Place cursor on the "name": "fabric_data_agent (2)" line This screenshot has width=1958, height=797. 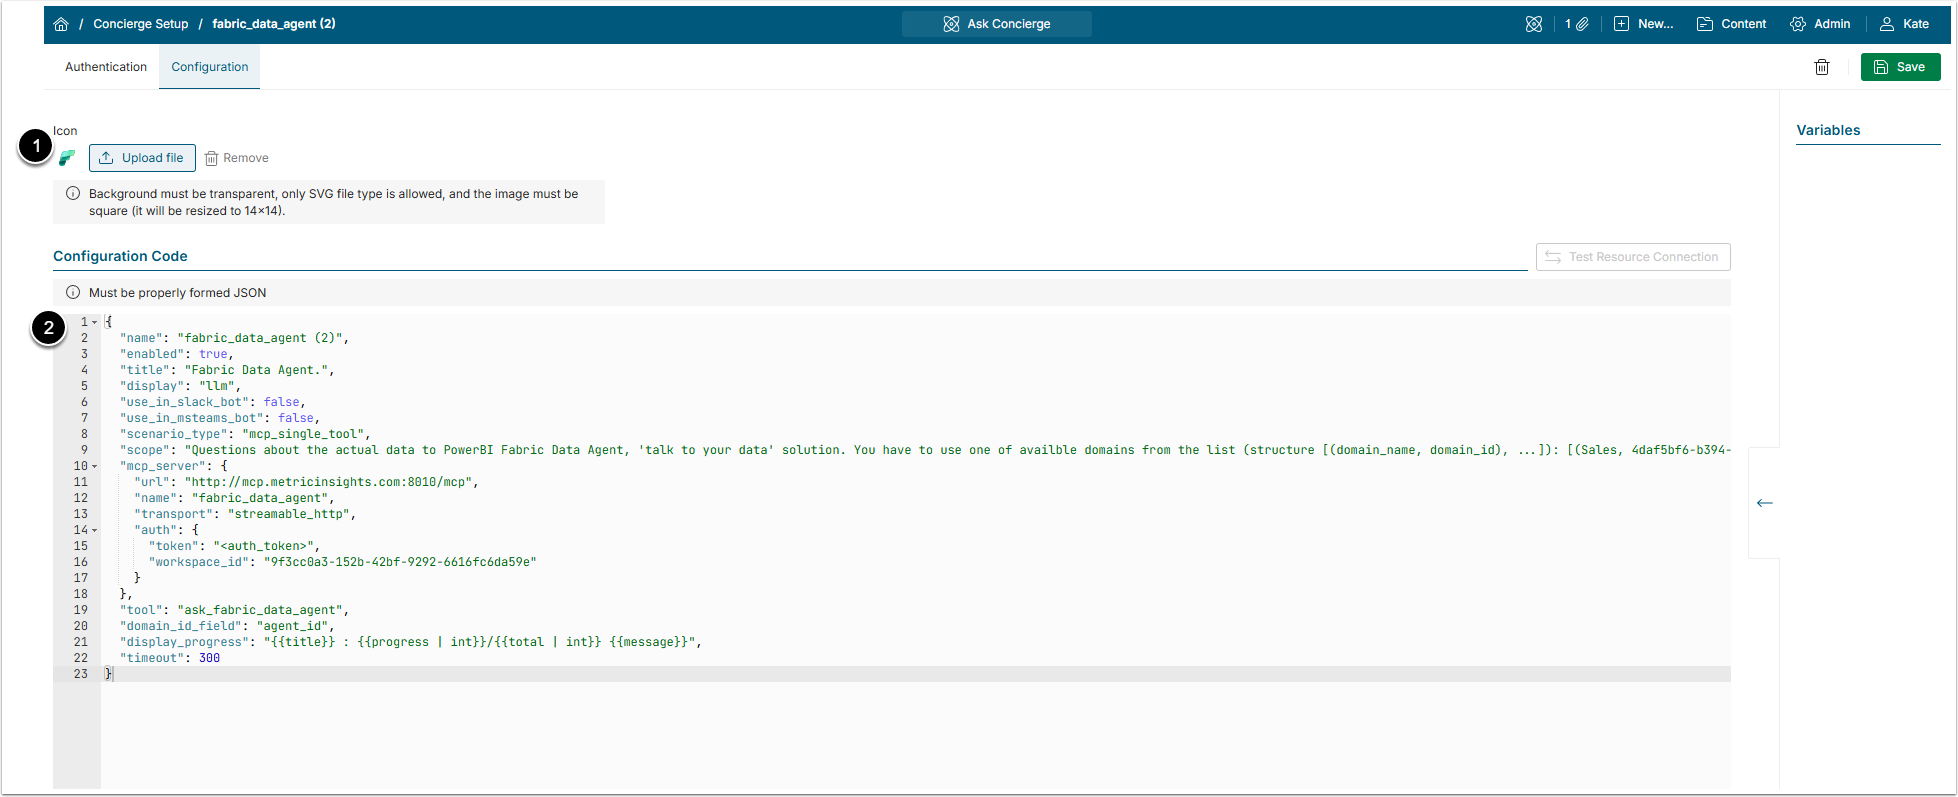point(234,338)
